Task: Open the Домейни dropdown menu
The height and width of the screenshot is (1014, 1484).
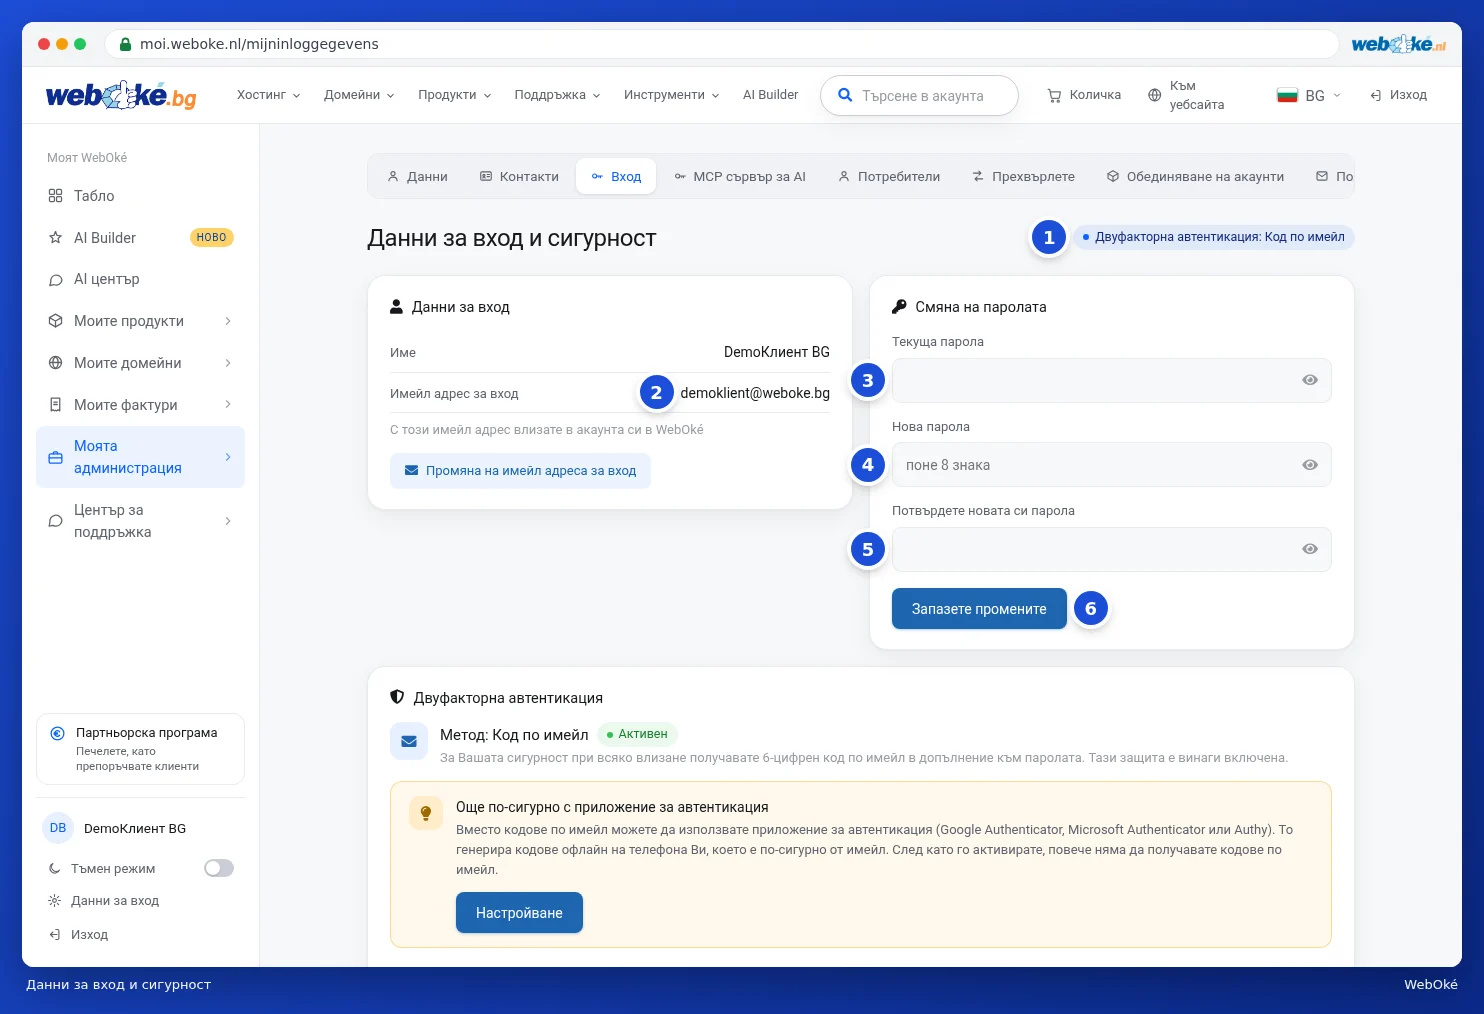Action: coord(359,95)
